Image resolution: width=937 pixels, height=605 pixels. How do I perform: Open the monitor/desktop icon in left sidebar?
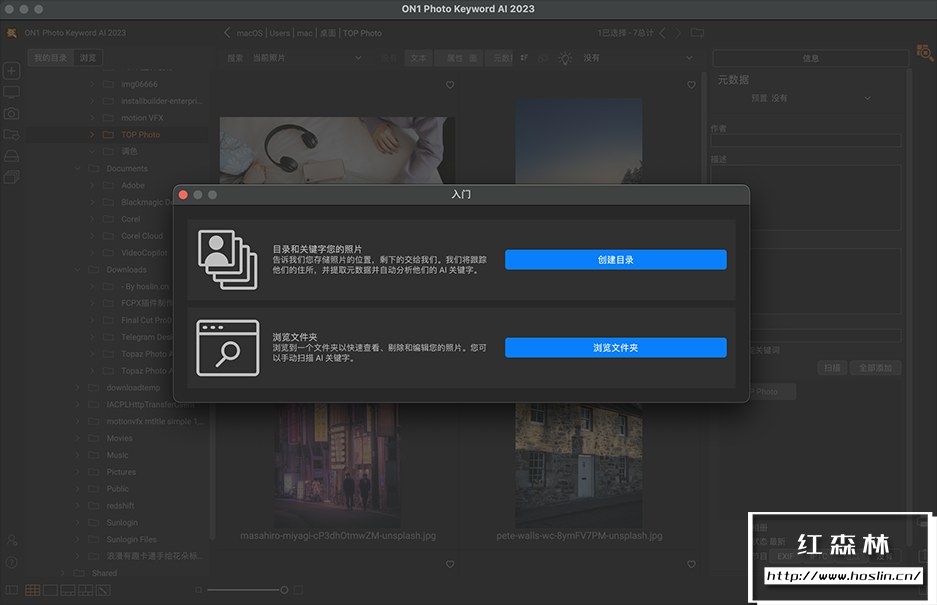coord(11,92)
